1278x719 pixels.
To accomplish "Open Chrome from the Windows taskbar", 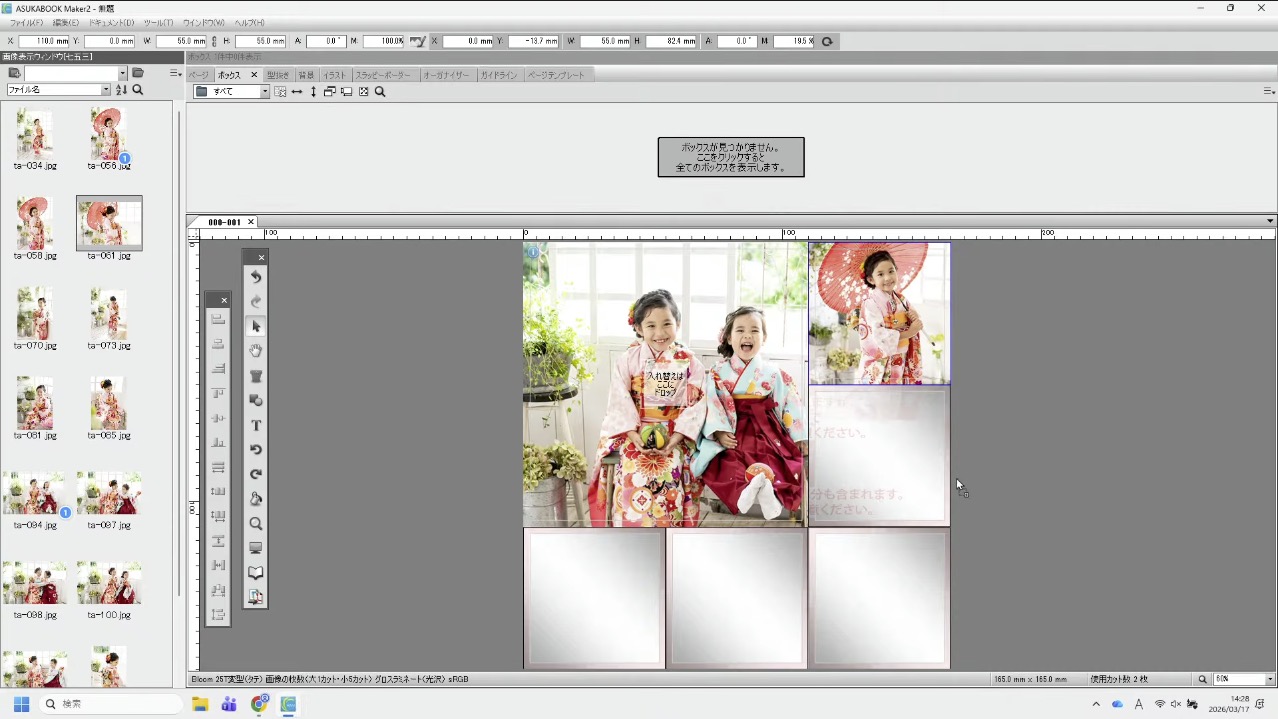I will click(x=259, y=704).
